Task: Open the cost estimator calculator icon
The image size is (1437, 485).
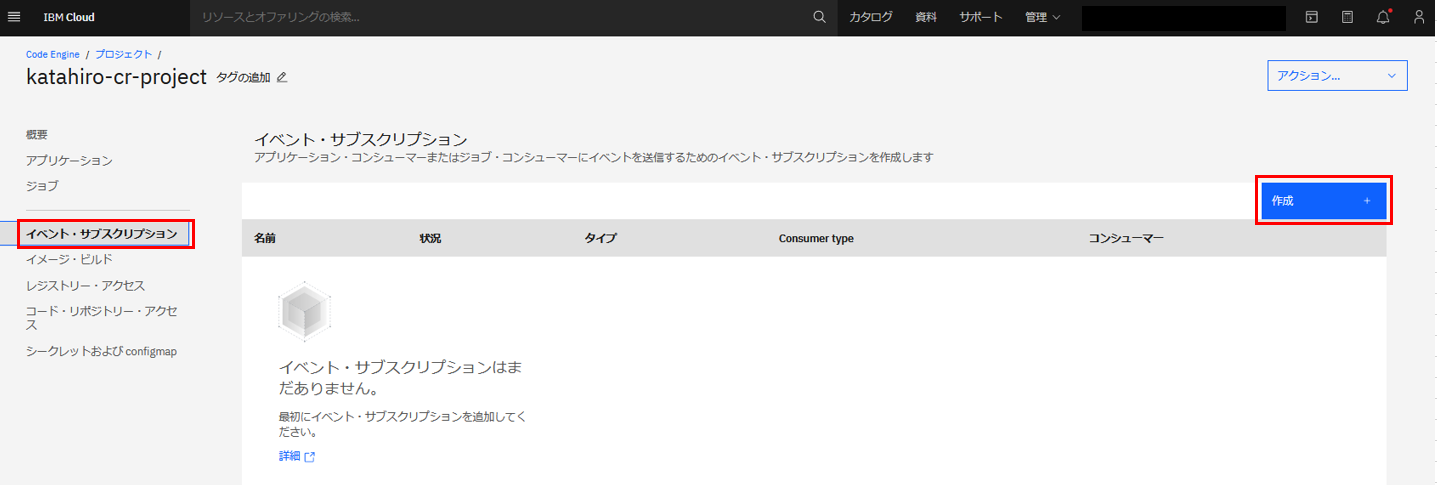Action: [x=1347, y=17]
